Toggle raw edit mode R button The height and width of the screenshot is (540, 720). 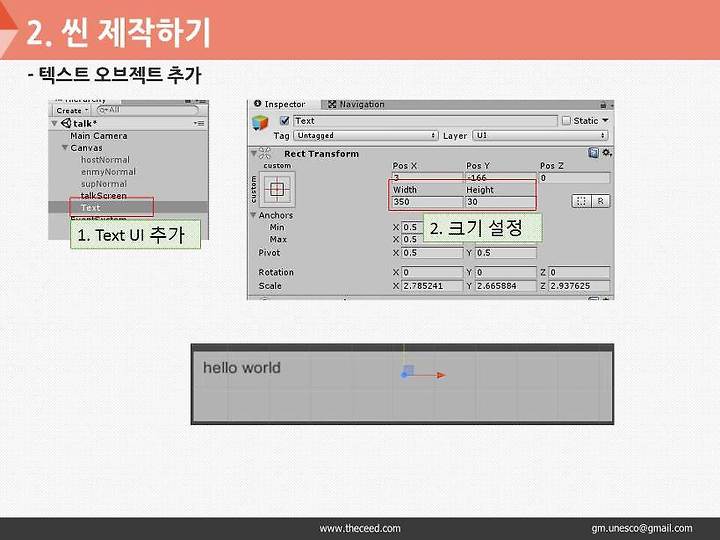pos(601,201)
